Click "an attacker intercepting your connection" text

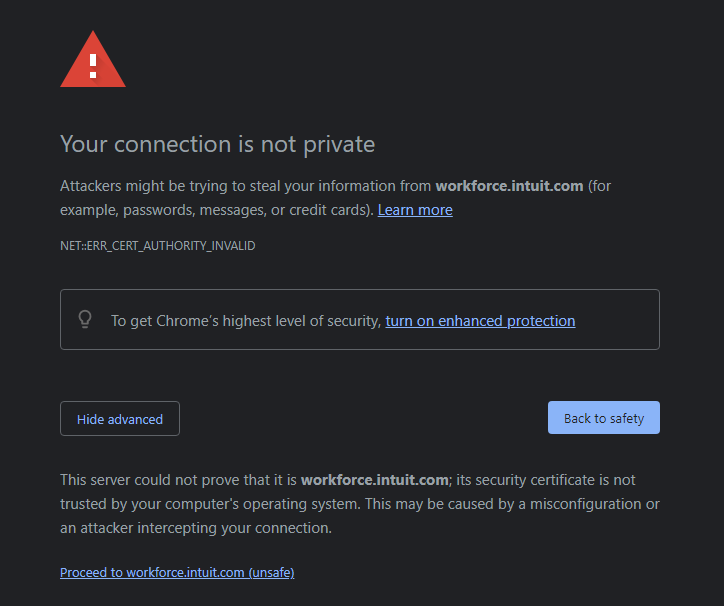point(195,528)
